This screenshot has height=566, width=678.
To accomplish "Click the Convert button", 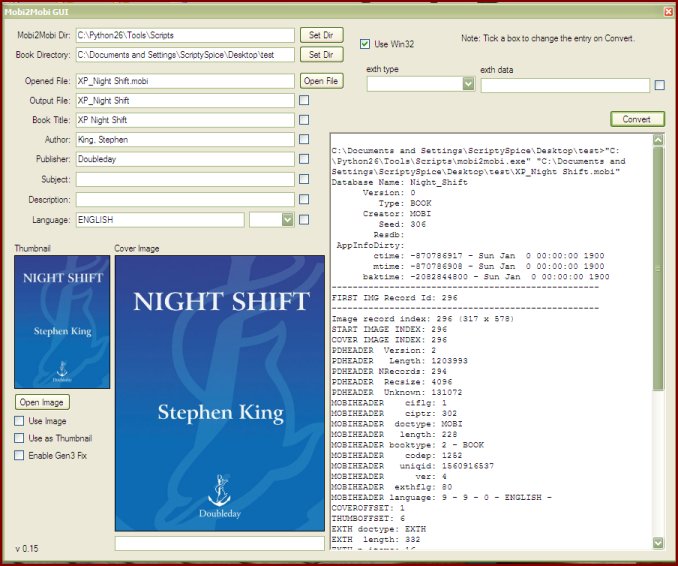I will [x=637, y=119].
